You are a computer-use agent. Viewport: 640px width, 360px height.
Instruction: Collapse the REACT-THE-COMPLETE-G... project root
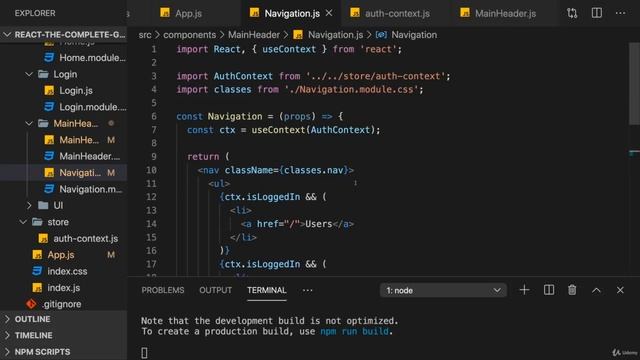63,35
